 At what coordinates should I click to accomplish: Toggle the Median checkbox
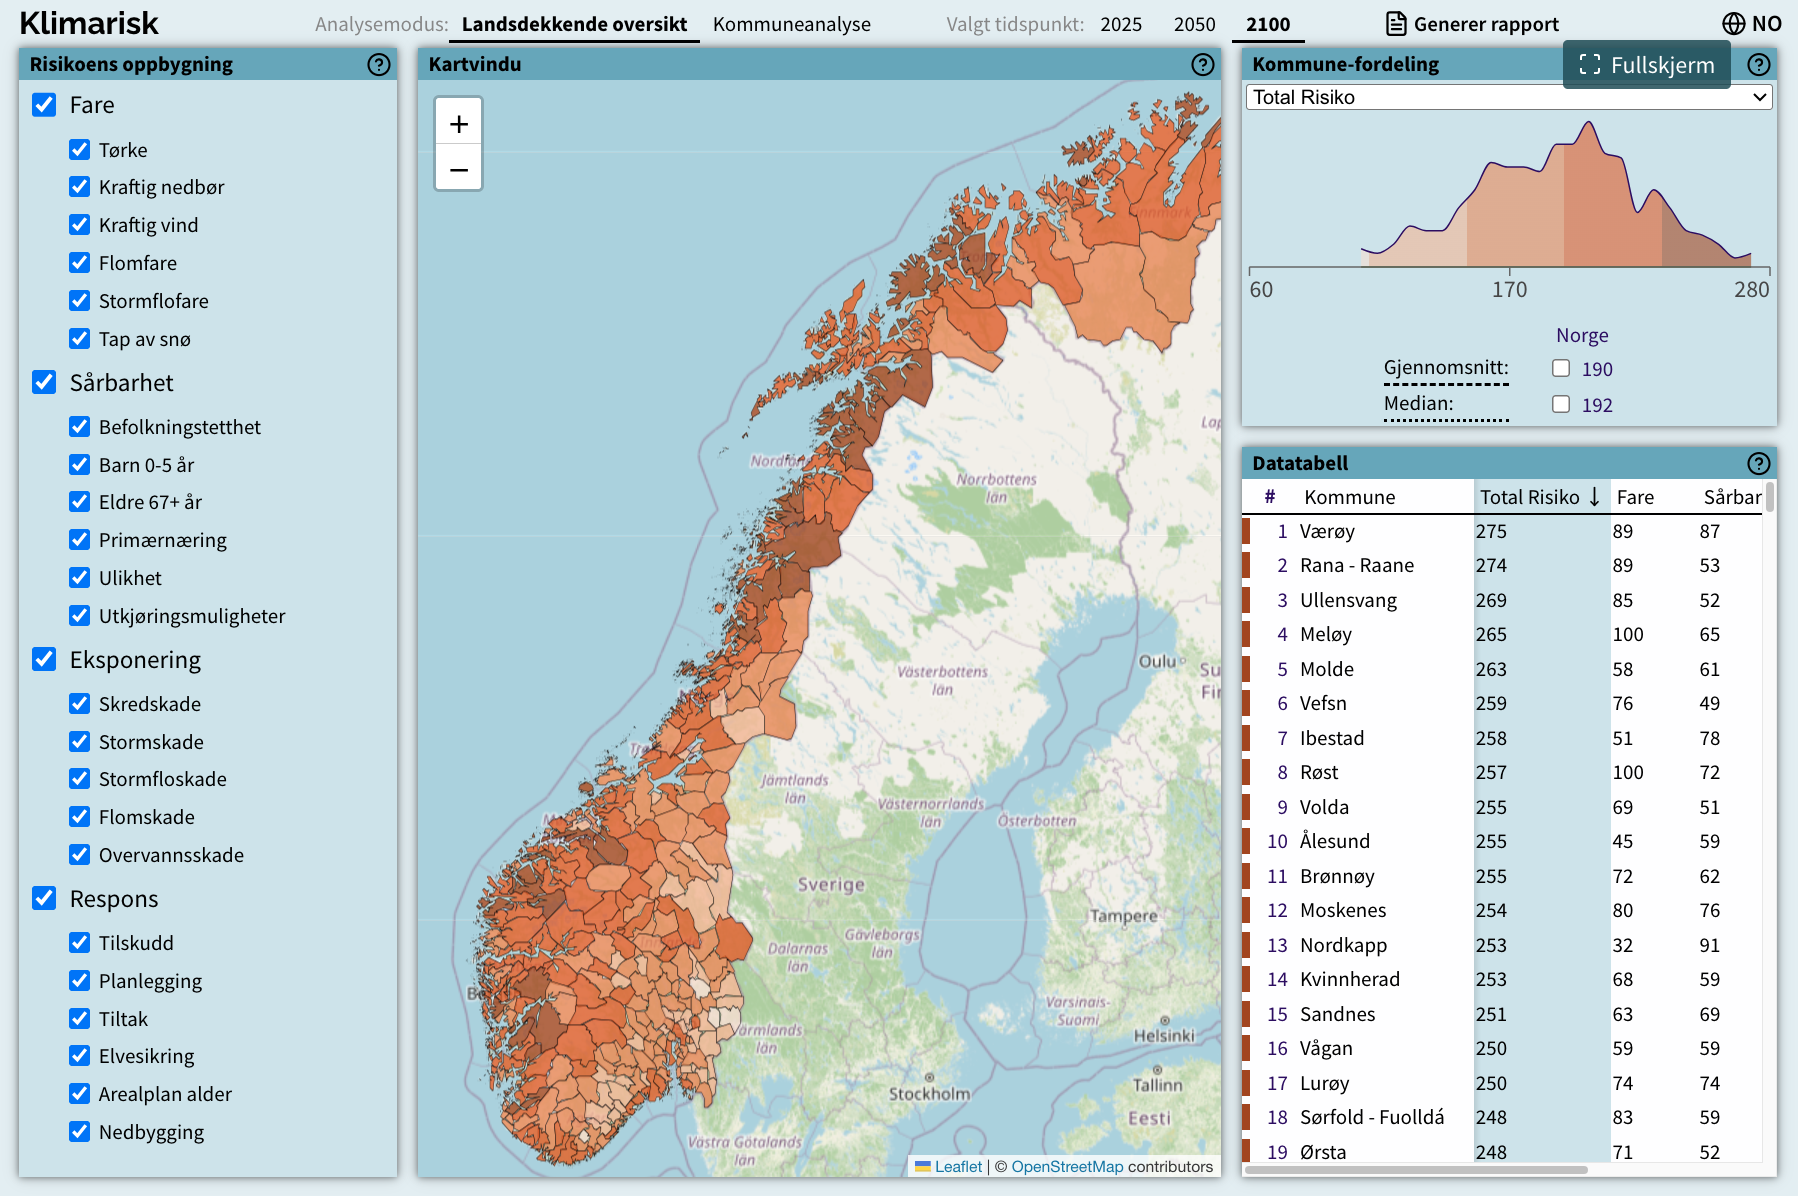[1561, 404]
